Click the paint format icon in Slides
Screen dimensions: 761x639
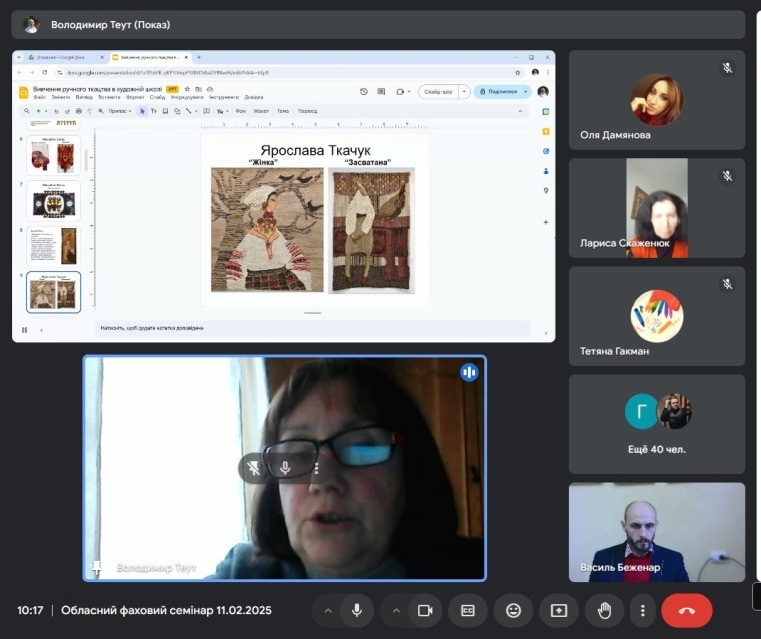(x=90, y=111)
